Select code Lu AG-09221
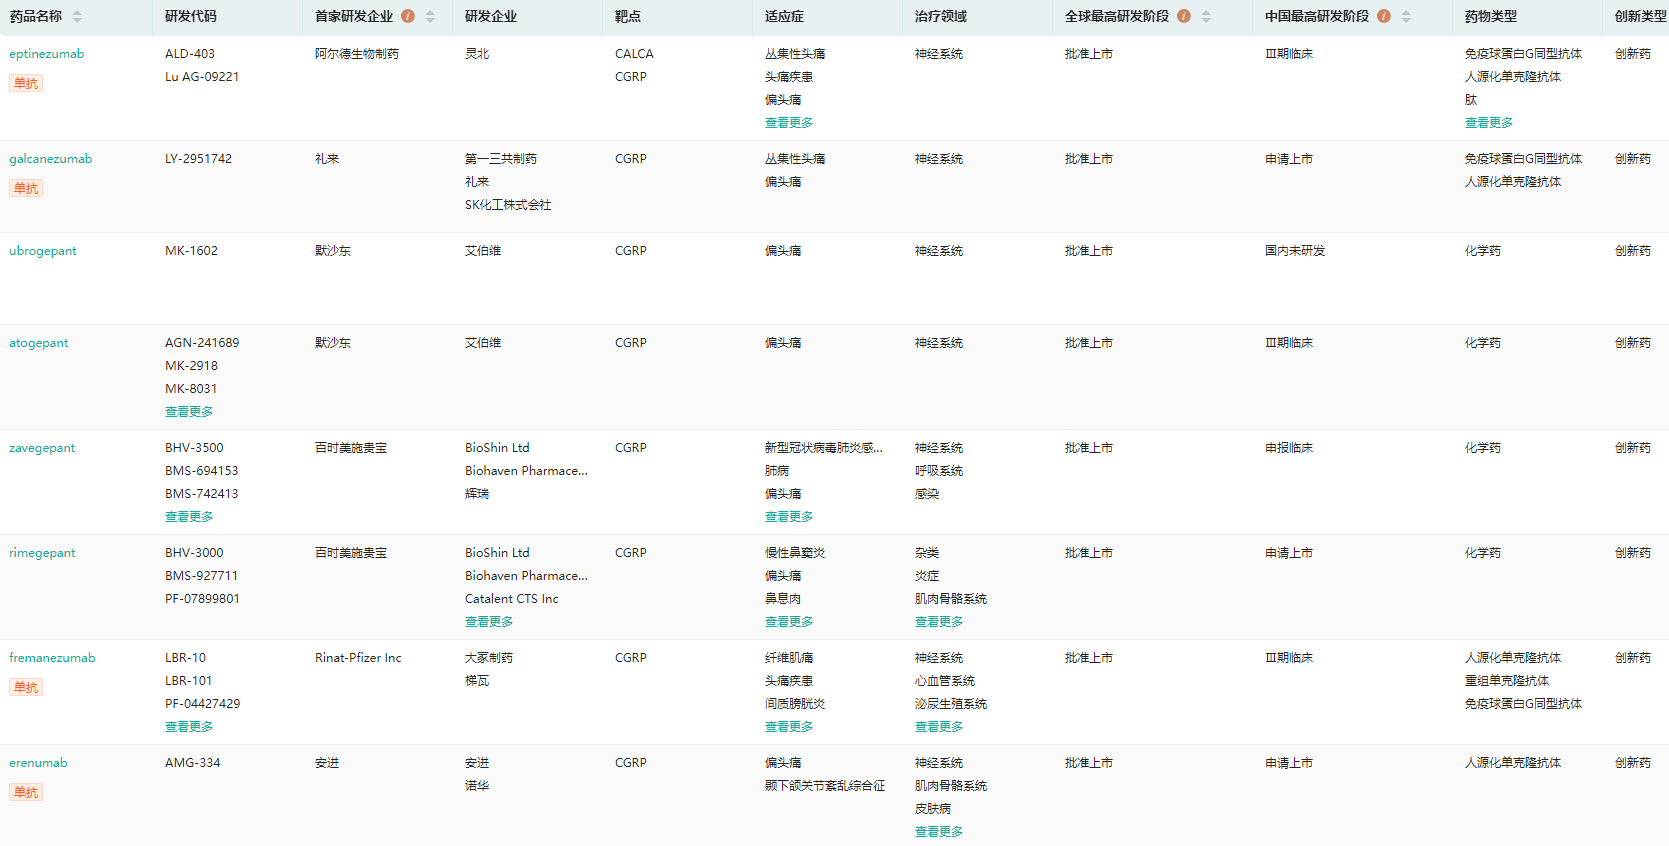The image size is (1669, 846). (202, 77)
